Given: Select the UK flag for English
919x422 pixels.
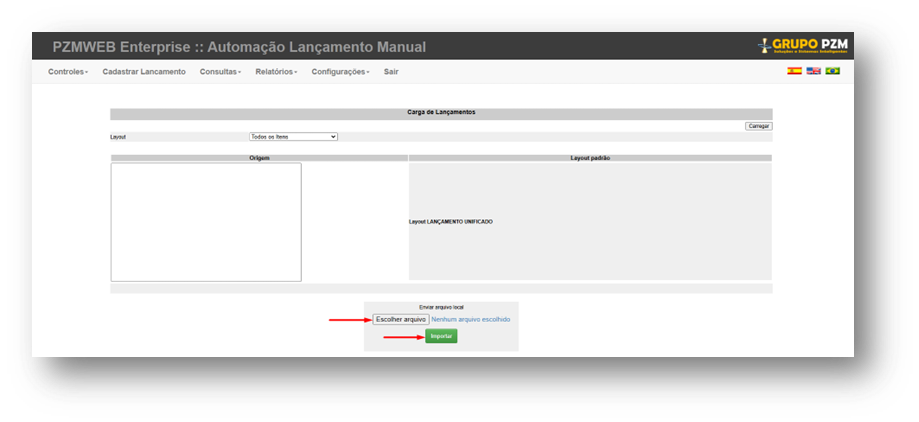Looking at the screenshot, I should pos(813,72).
